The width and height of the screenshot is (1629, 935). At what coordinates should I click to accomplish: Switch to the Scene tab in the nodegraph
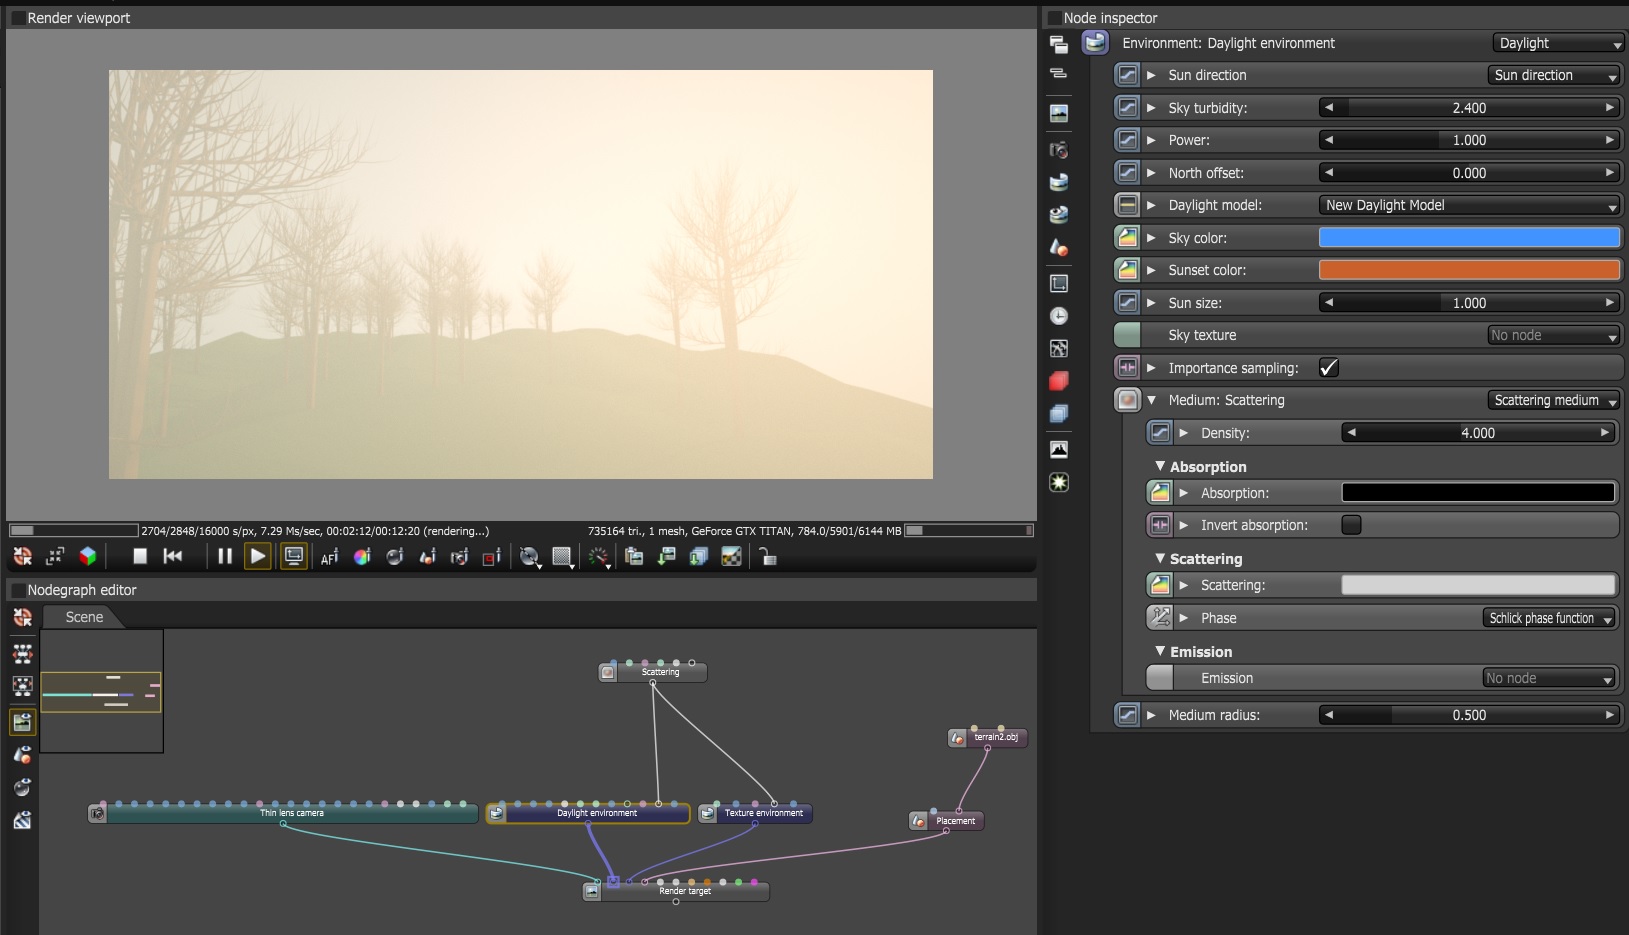84,617
